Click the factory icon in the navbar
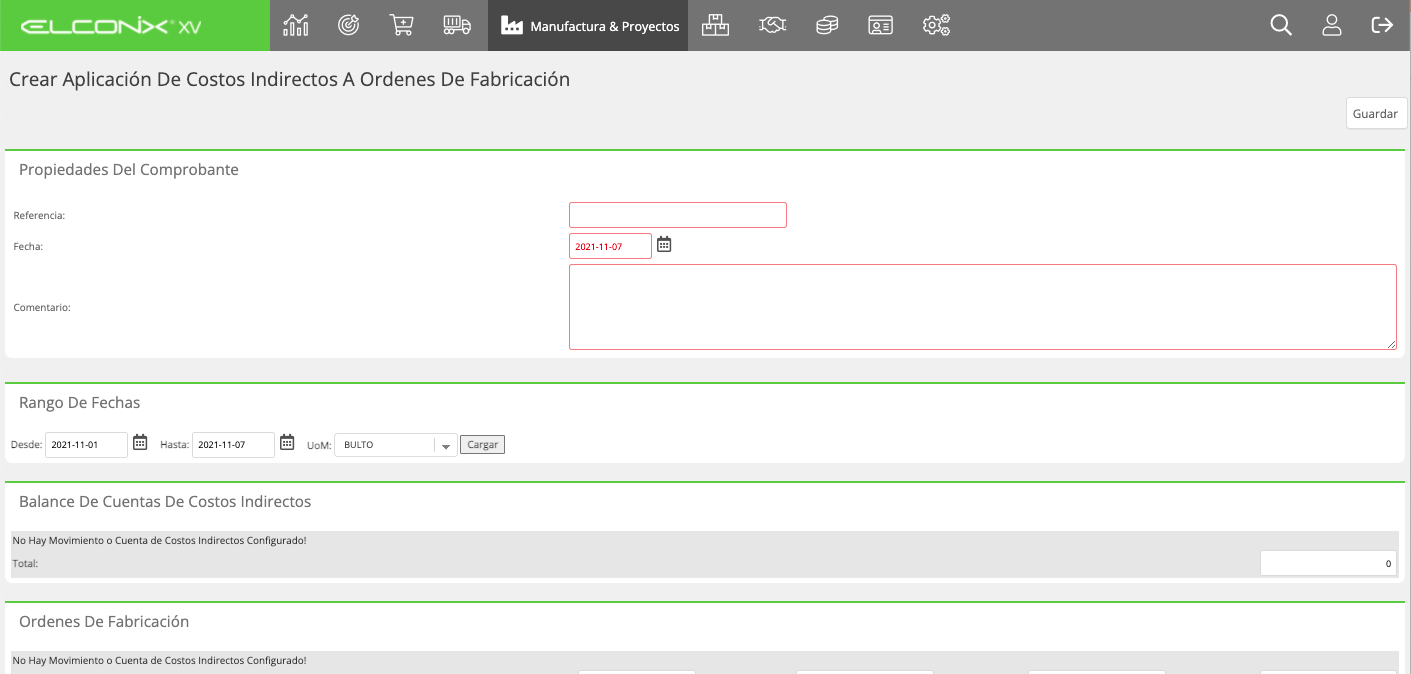Image resolution: width=1411 pixels, height=674 pixels. coord(512,26)
